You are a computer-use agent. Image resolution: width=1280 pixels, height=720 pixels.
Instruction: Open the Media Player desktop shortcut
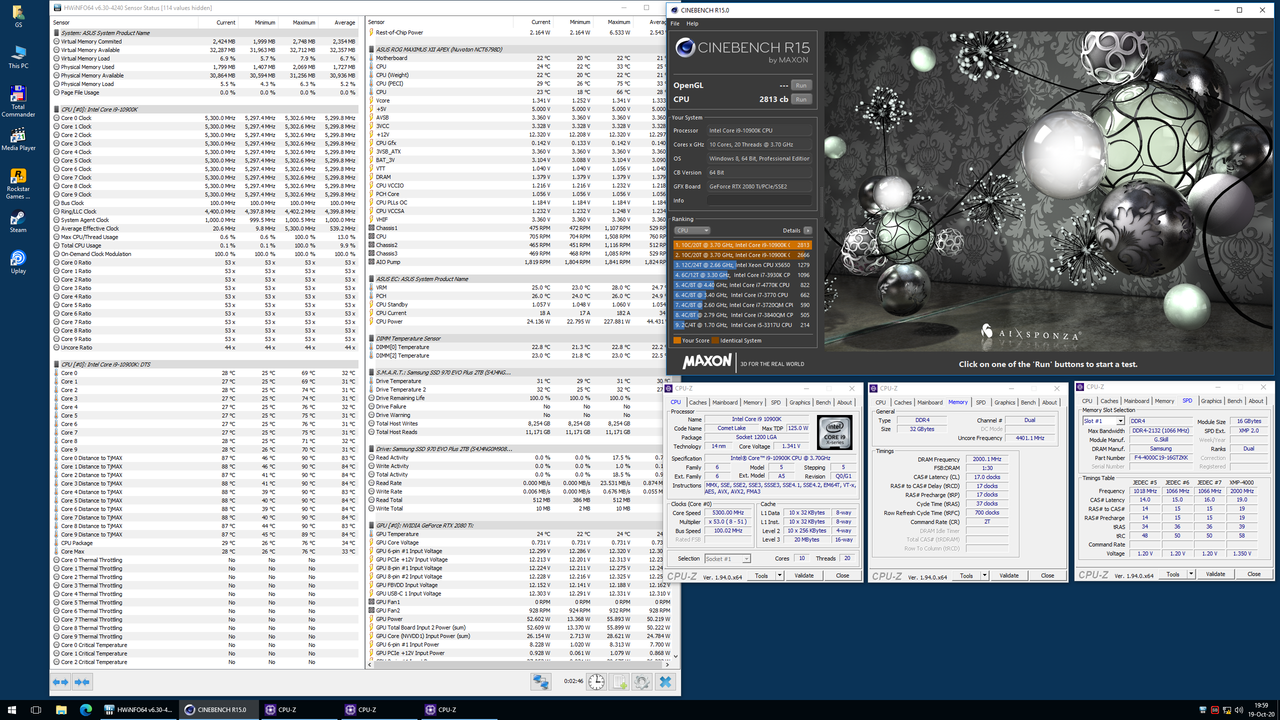click(x=18, y=138)
